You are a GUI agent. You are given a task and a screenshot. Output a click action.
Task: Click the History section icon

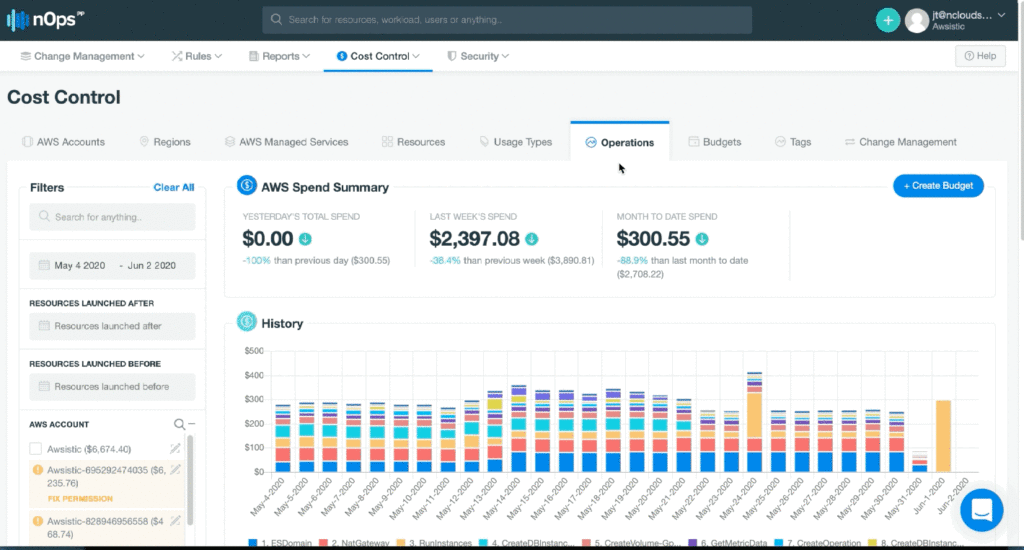tap(246, 321)
